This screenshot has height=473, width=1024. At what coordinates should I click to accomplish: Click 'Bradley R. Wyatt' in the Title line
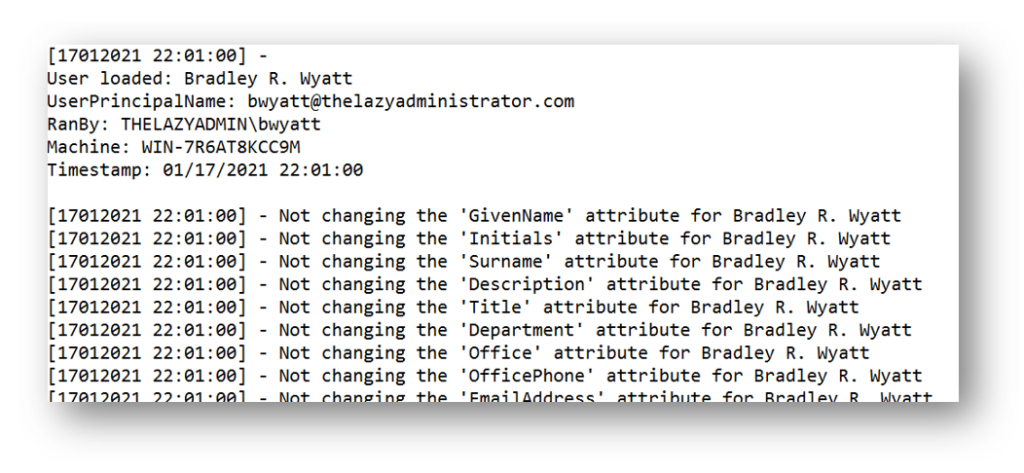[x=775, y=308]
